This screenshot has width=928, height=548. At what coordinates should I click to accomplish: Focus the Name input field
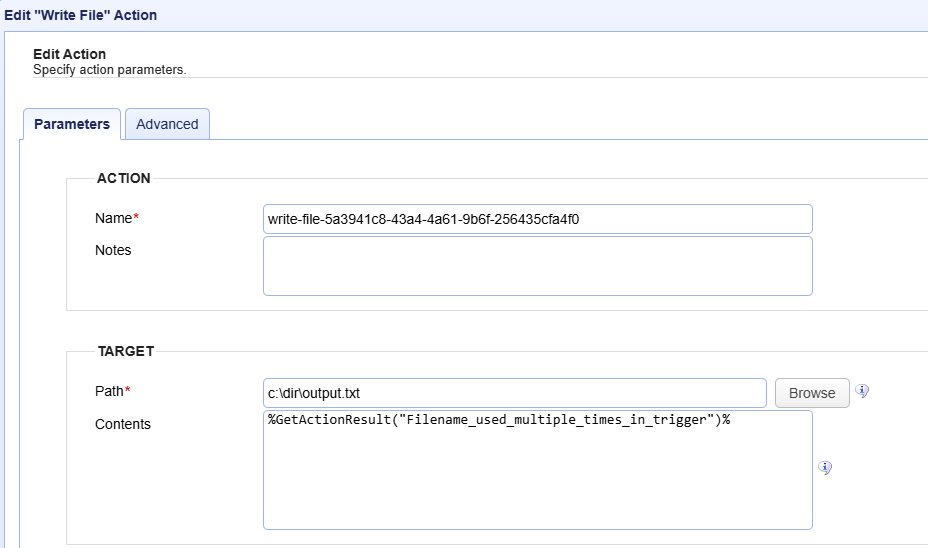point(537,219)
